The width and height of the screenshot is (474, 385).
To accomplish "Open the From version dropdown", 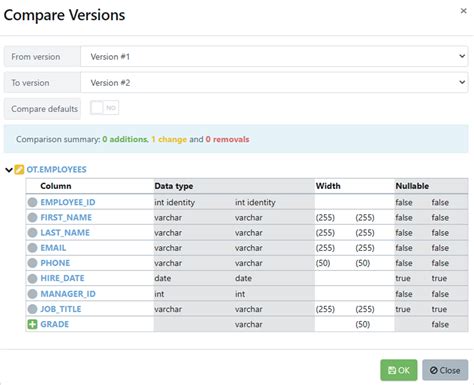I will click(x=274, y=56).
